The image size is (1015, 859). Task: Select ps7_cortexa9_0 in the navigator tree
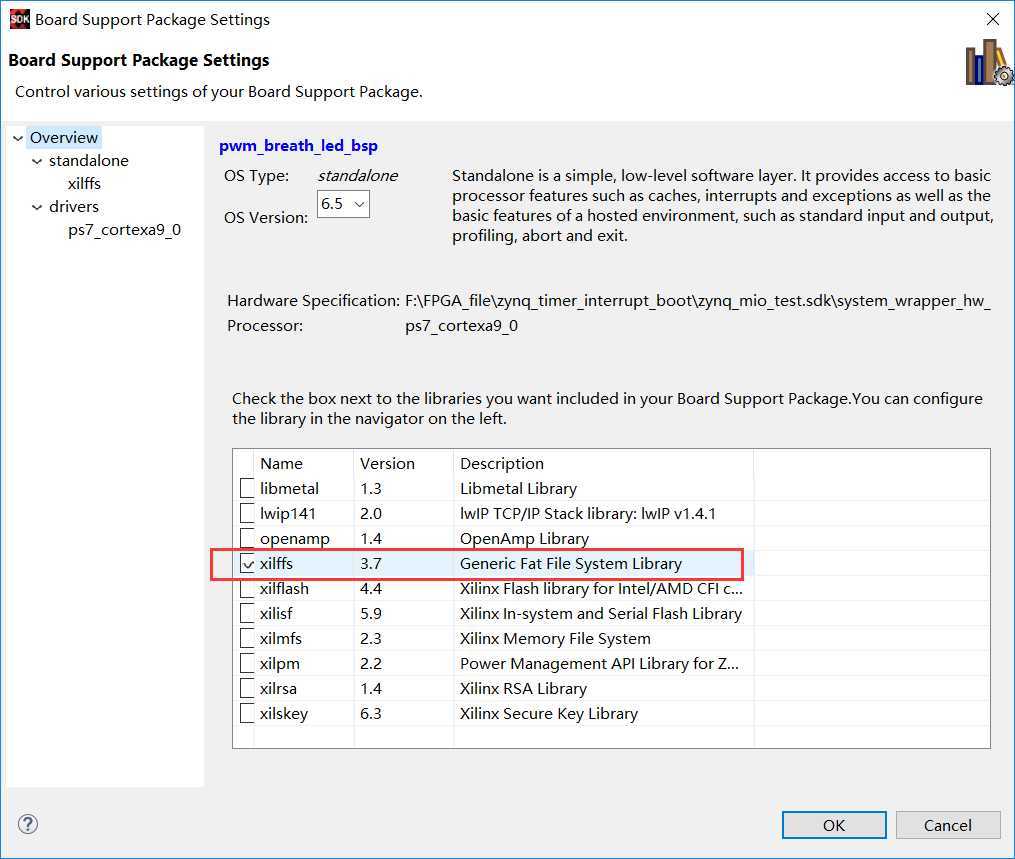click(124, 230)
